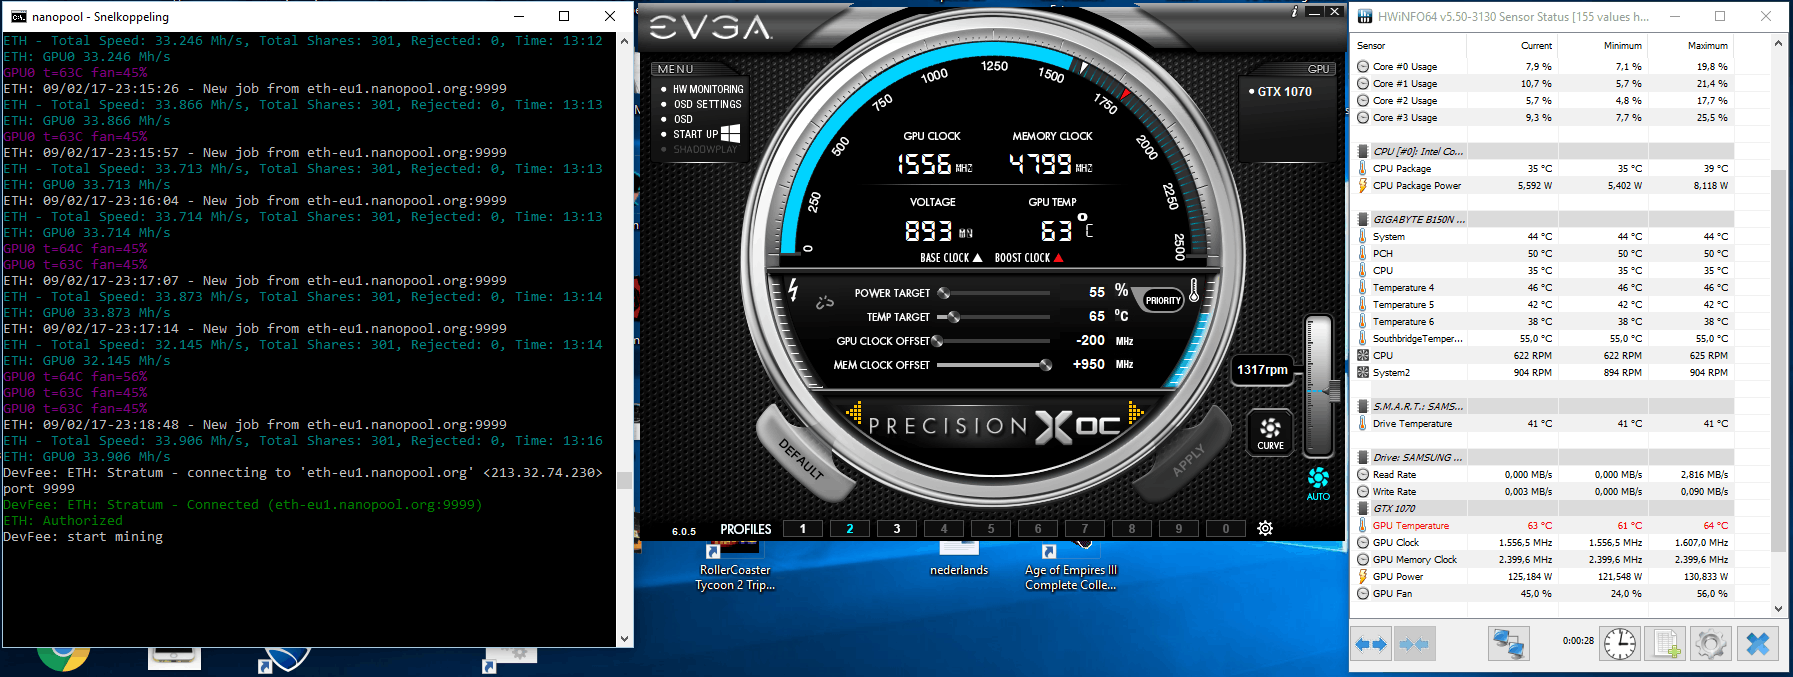Click nederlands desktop icon
The height and width of the screenshot is (677, 1793).
coord(959,560)
